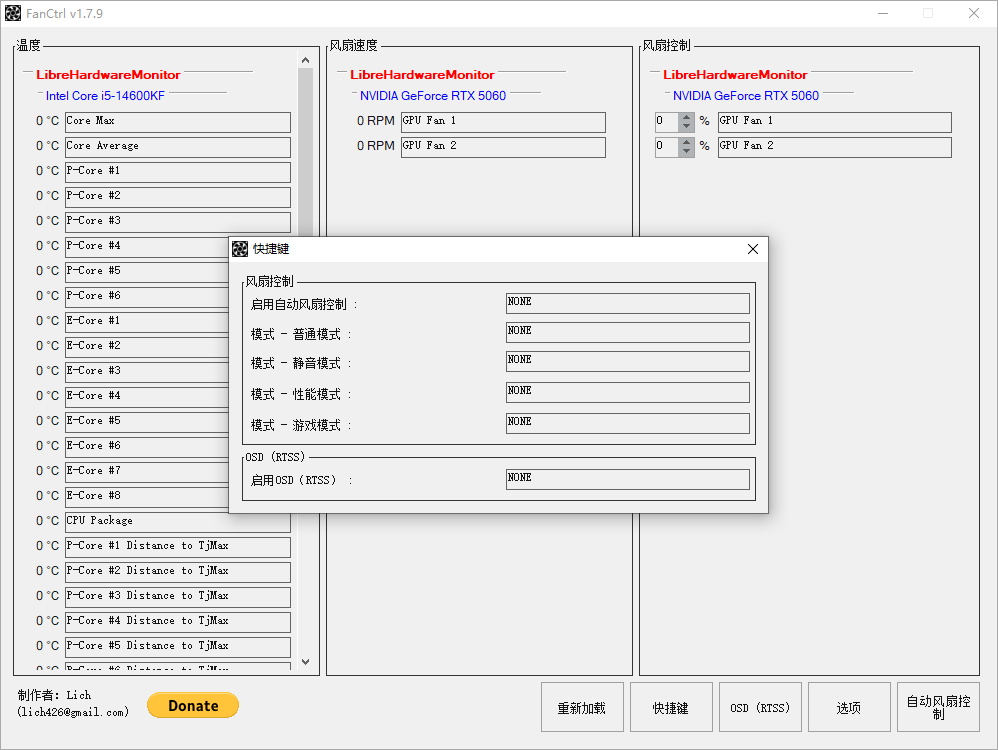This screenshot has width=998, height=750.
Task: Click the yellow Donate button
Action: 193,705
